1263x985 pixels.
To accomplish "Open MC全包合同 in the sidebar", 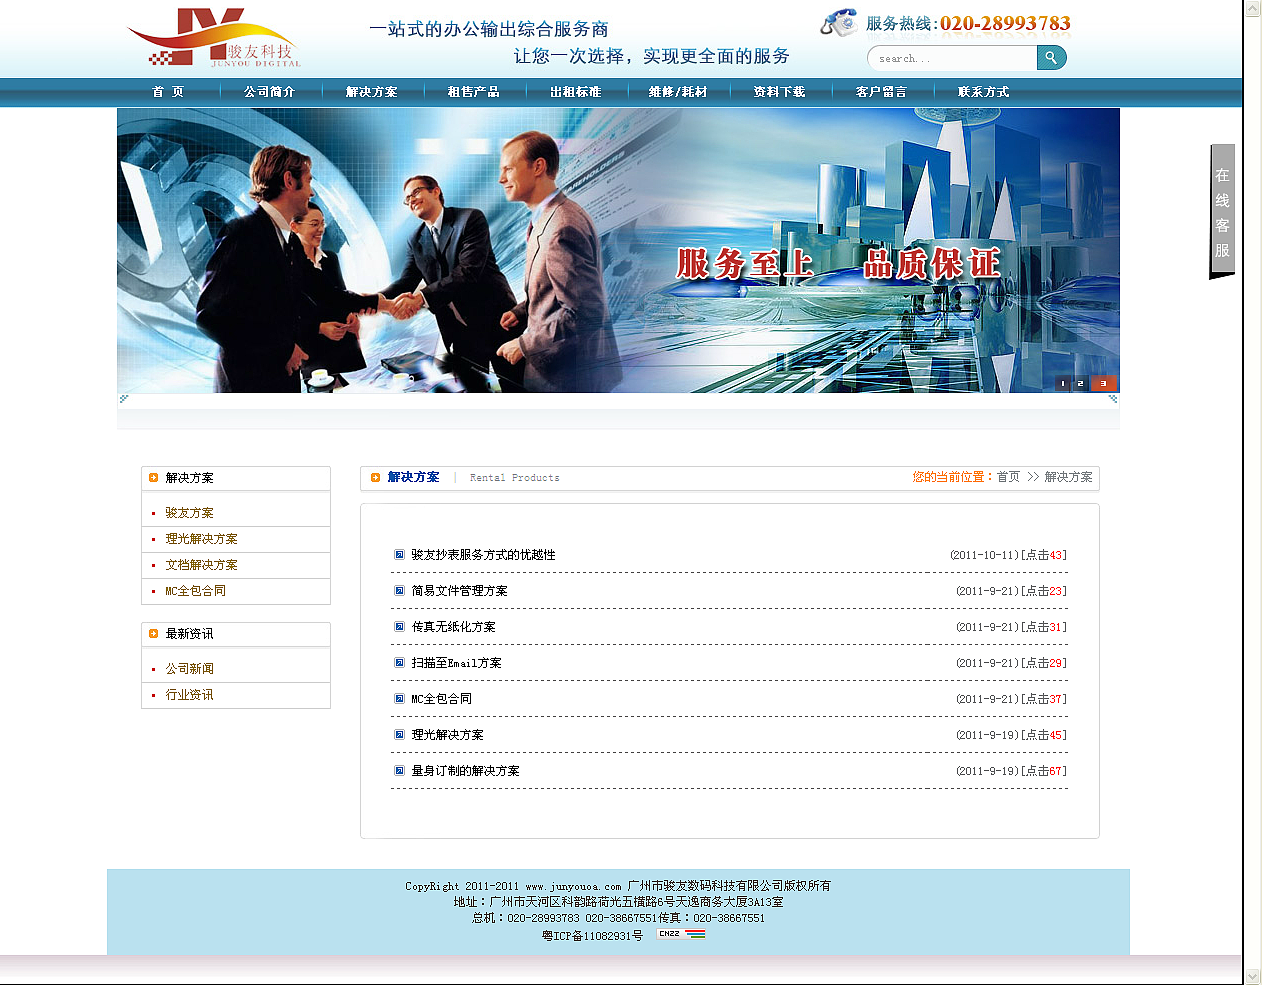I will click(196, 591).
